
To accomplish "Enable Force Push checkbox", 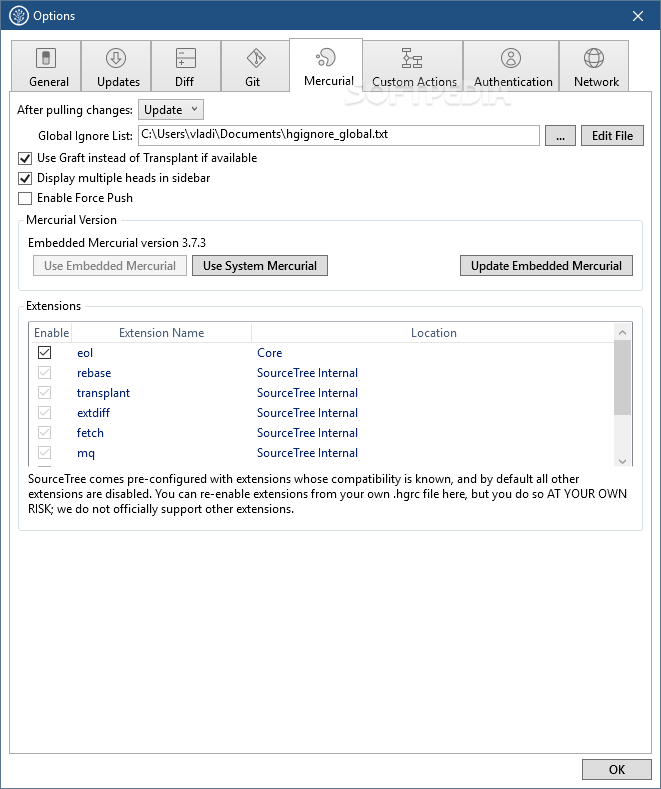I will click(25, 198).
